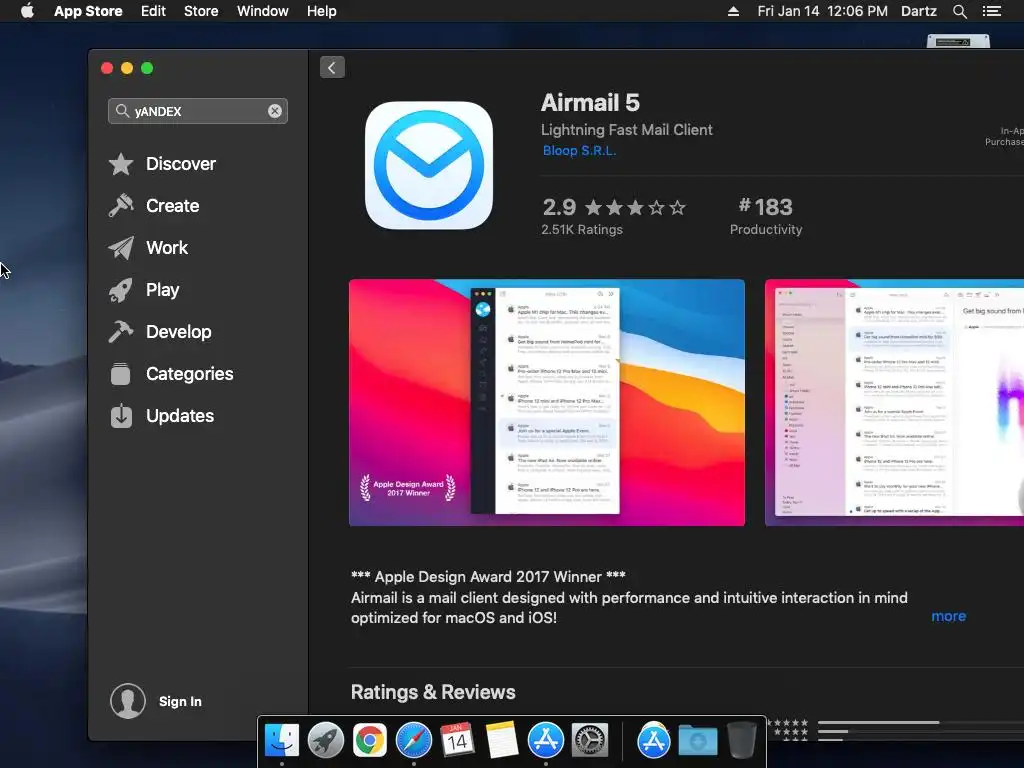Open Categories icon
1024x768 pixels.
121,374
